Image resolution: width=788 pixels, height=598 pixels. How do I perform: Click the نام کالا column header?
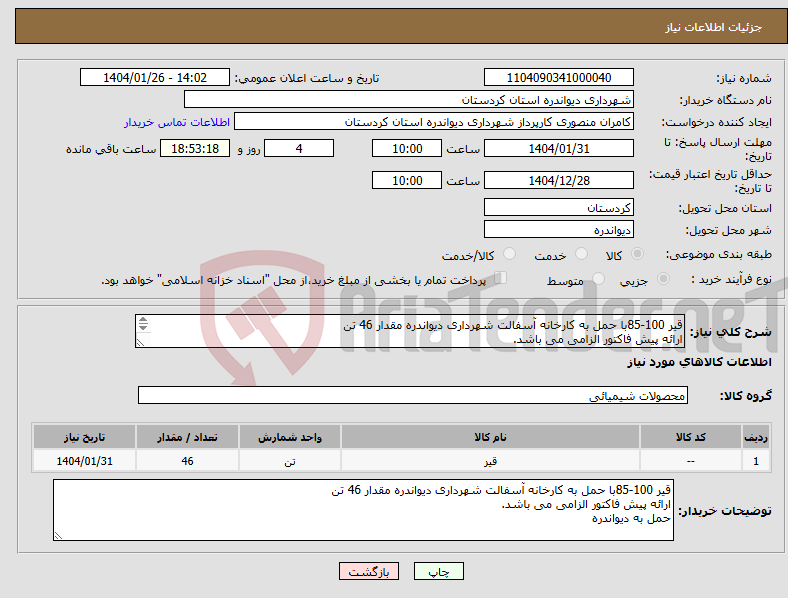(x=490, y=437)
